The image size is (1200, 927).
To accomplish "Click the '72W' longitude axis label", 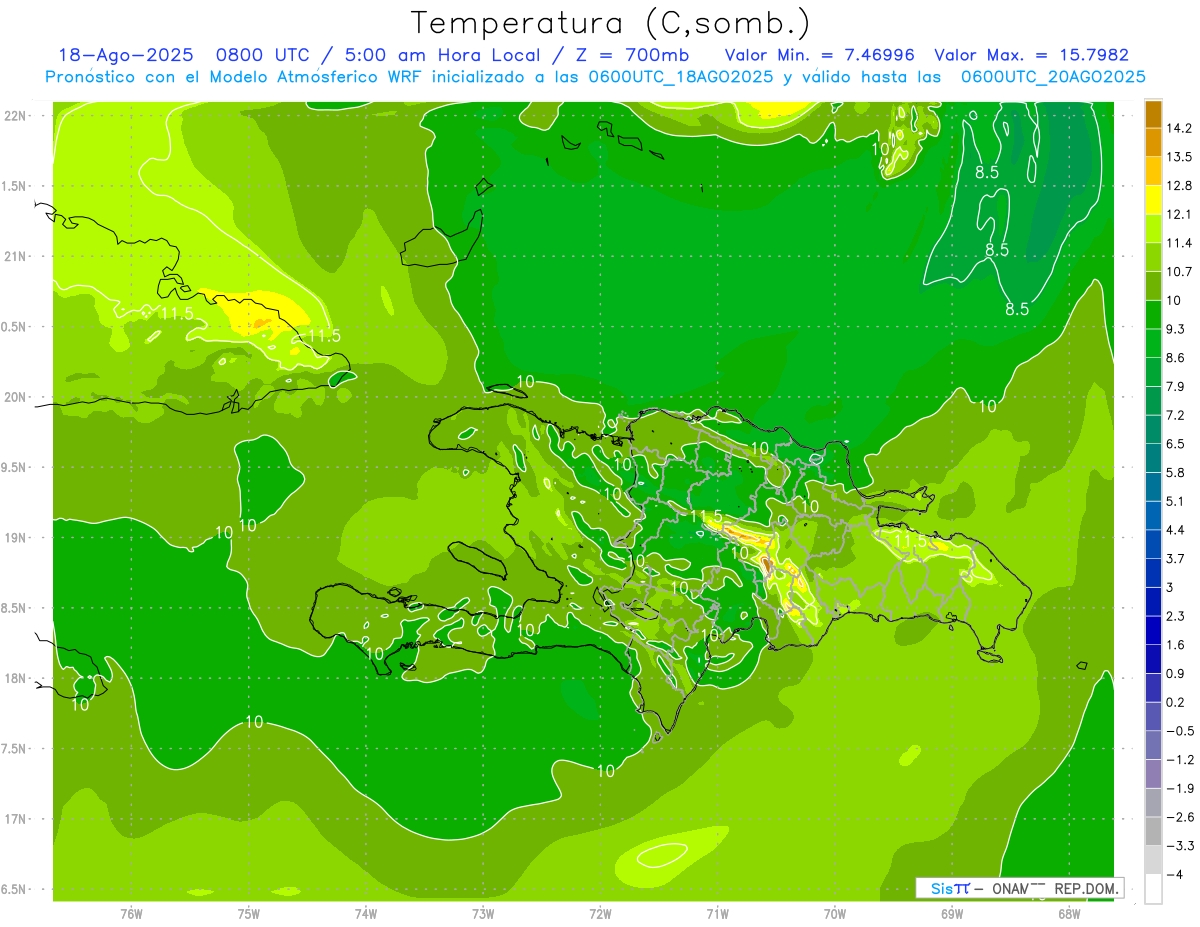I will tap(600, 913).
